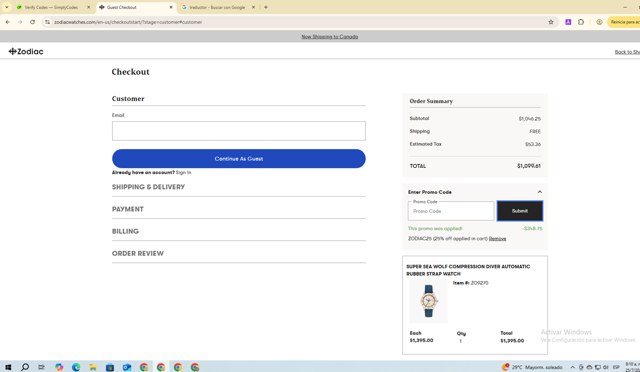Screen dimensions: 640x372
Task: View site information icon in address bar
Action: coord(47,22)
